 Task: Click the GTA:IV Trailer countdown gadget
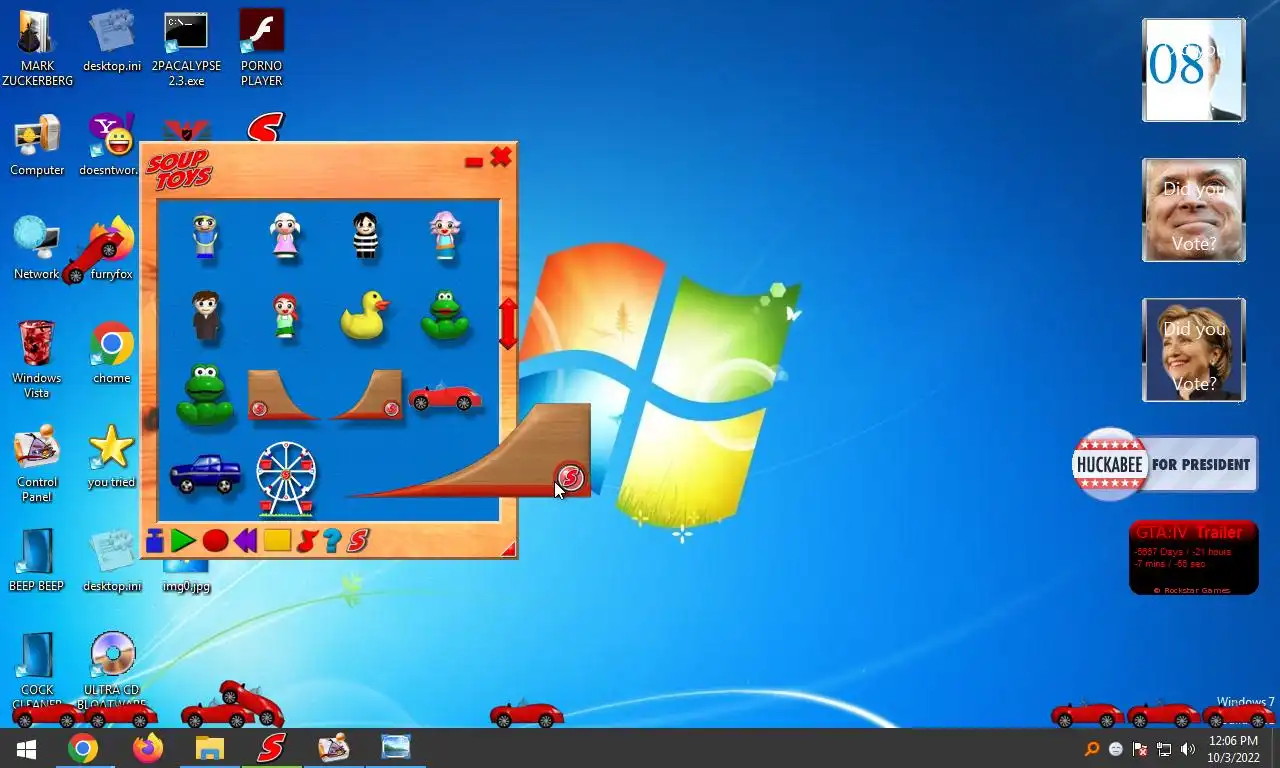[1194, 558]
